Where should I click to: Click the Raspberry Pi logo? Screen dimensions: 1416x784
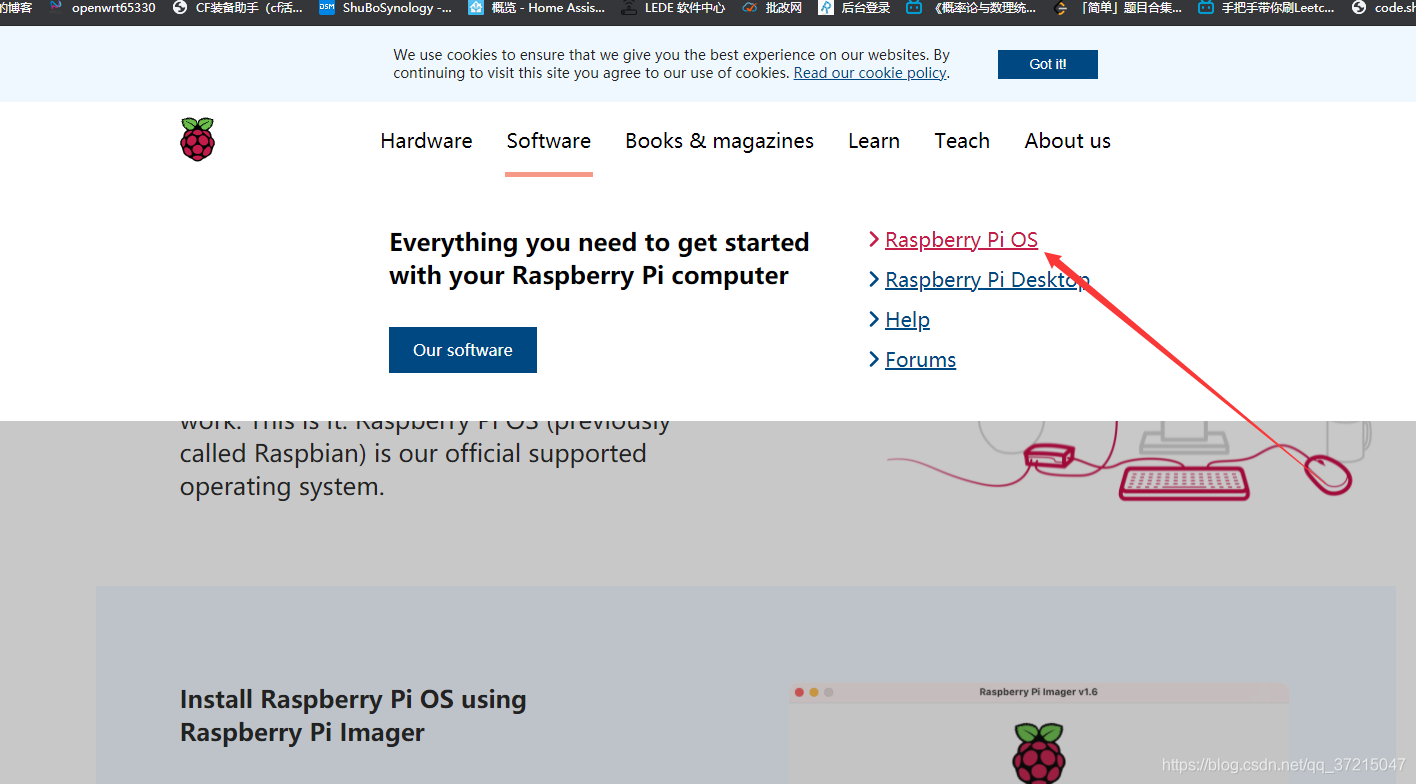(198, 139)
